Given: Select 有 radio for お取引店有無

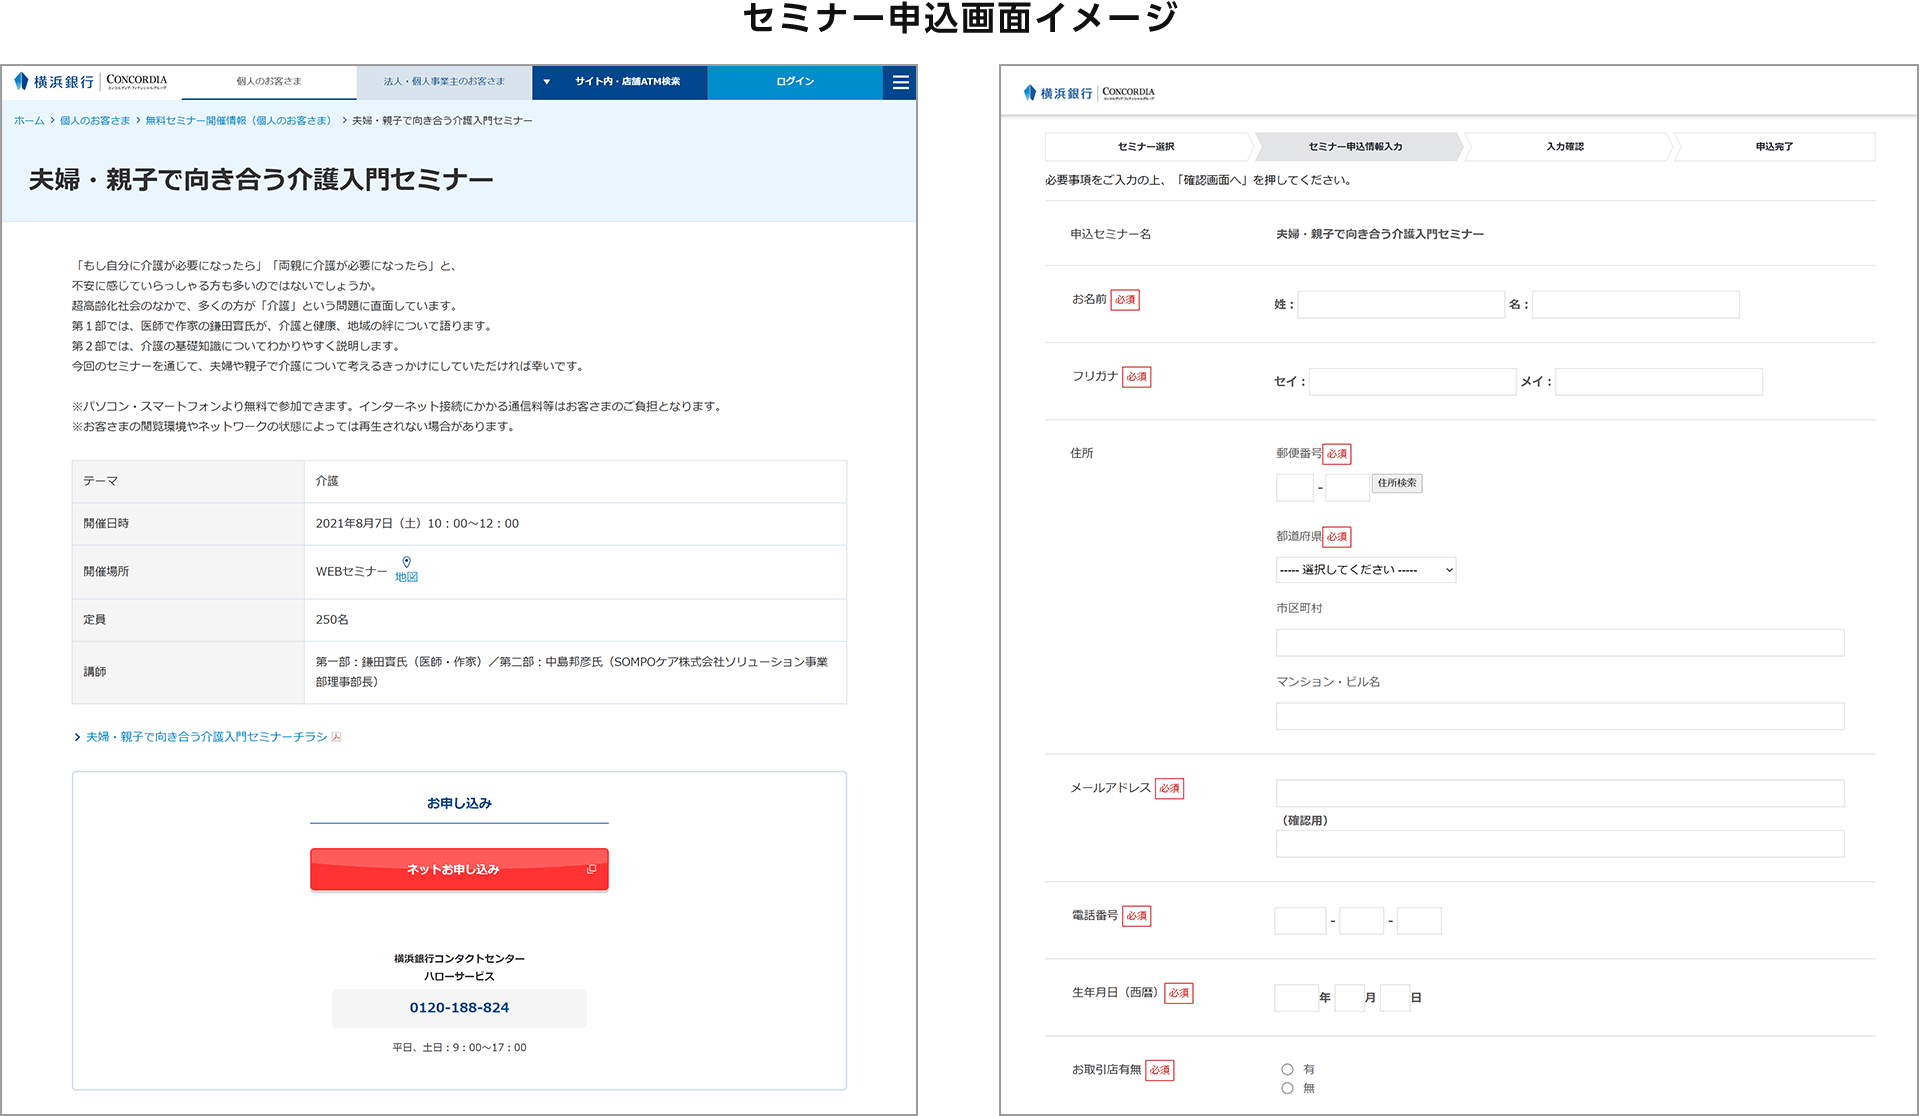Looking at the screenshot, I should pos(1287,1069).
